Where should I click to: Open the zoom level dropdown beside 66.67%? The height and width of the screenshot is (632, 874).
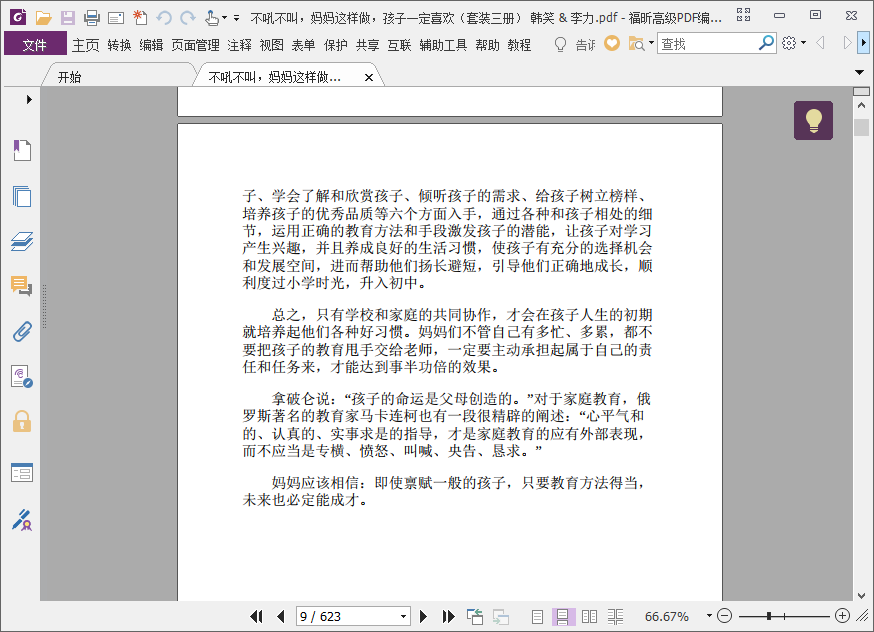click(709, 616)
